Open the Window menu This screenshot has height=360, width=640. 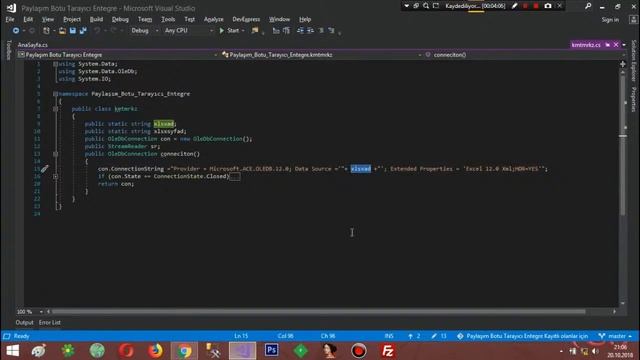coord(279,19)
